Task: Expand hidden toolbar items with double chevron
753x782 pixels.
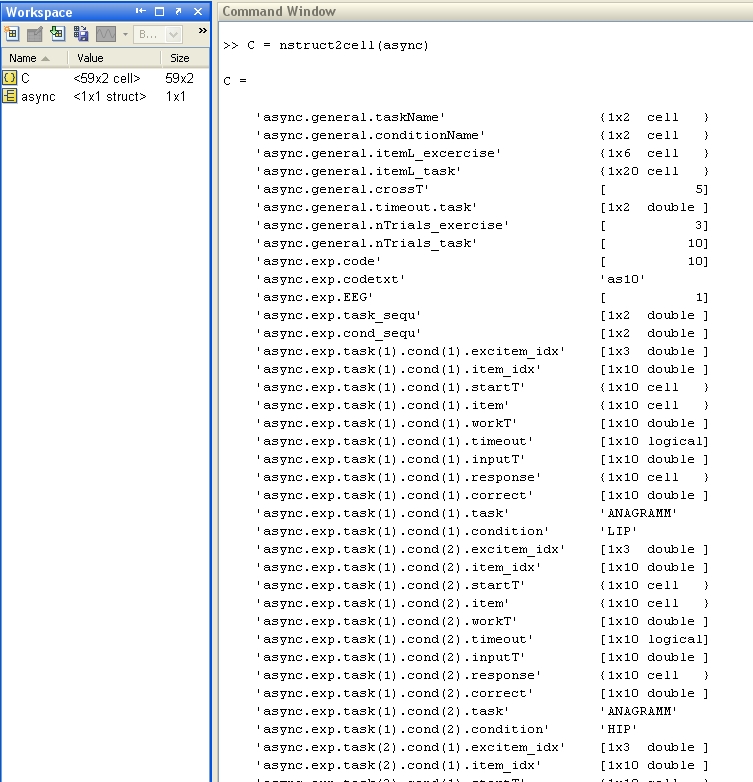Action: click(x=202, y=30)
